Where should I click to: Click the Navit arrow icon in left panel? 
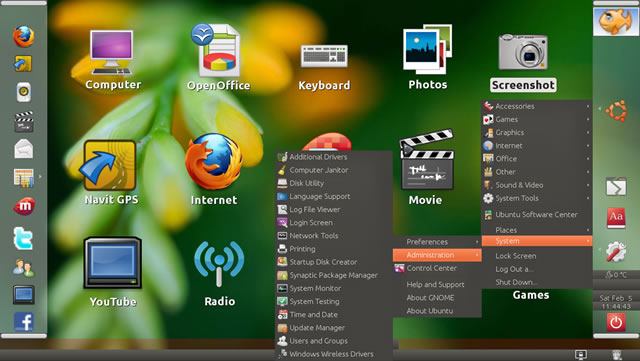23,64
